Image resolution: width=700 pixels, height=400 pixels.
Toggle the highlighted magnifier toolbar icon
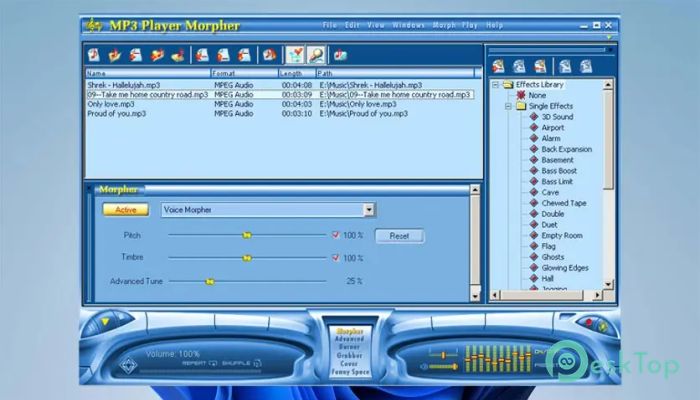316,55
